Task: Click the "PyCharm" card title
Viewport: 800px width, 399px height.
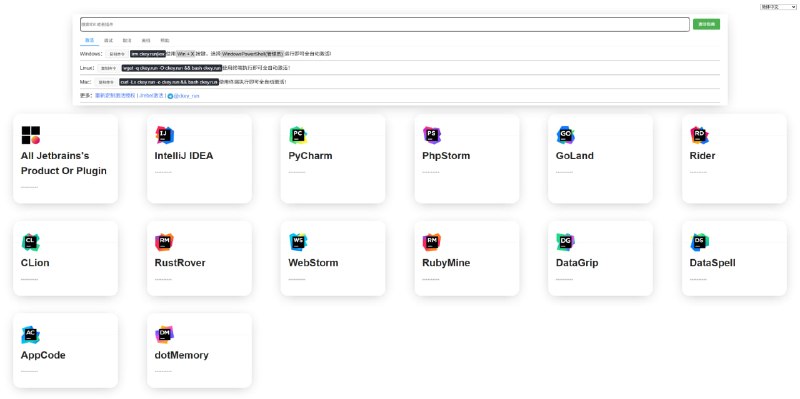Action: pos(310,156)
